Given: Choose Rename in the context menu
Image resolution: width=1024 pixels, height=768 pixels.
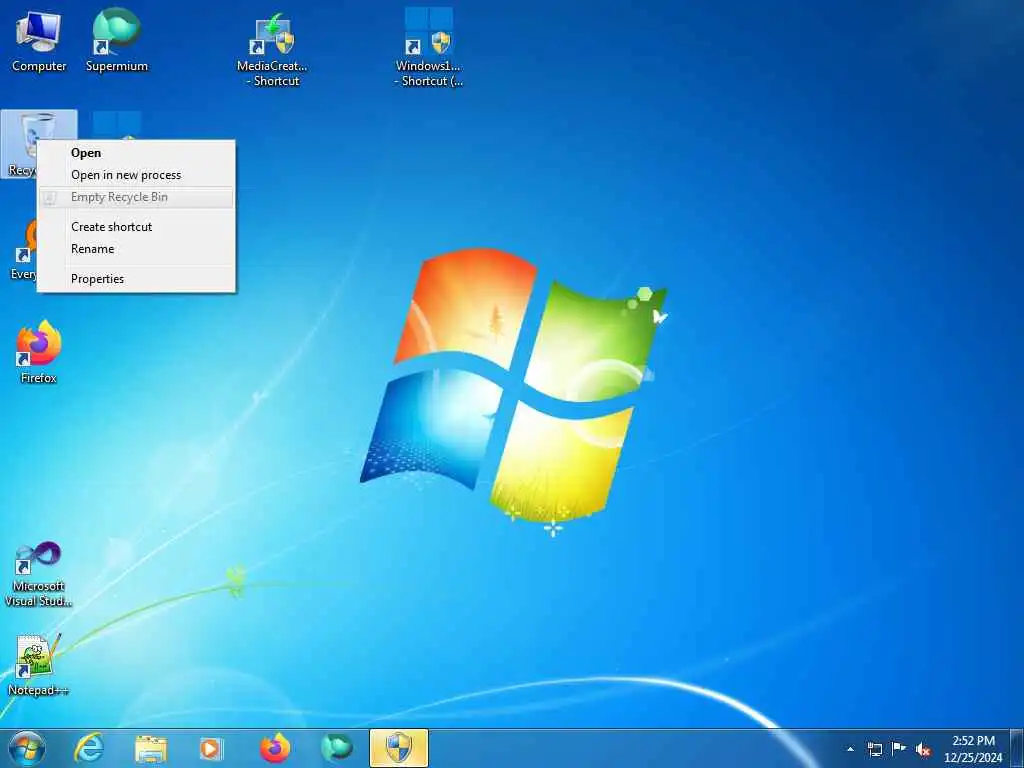Looking at the screenshot, I should point(136,249).
